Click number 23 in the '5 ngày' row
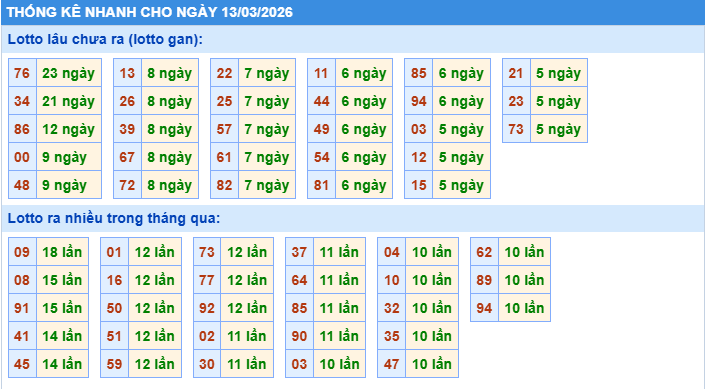This screenshot has height=389, width=707. click(x=516, y=101)
